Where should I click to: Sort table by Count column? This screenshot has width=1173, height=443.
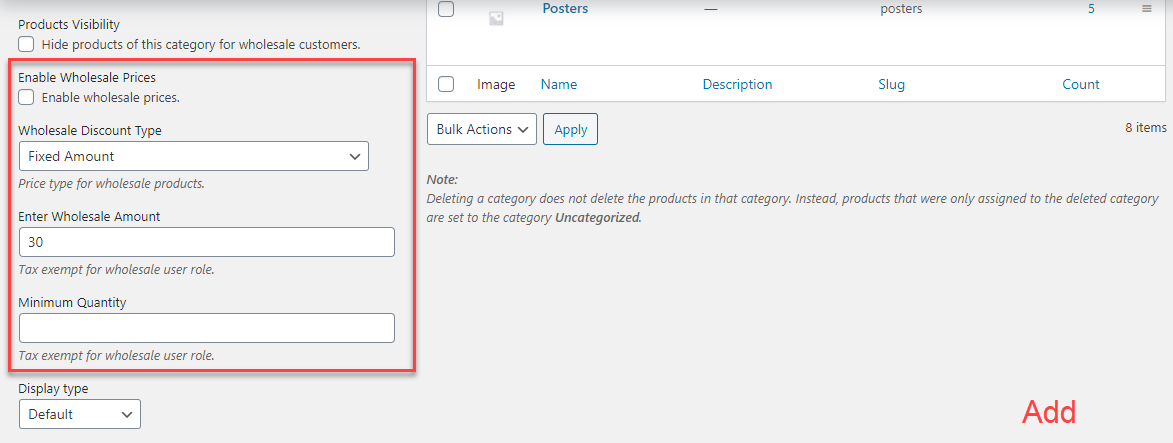tap(1080, 85)
